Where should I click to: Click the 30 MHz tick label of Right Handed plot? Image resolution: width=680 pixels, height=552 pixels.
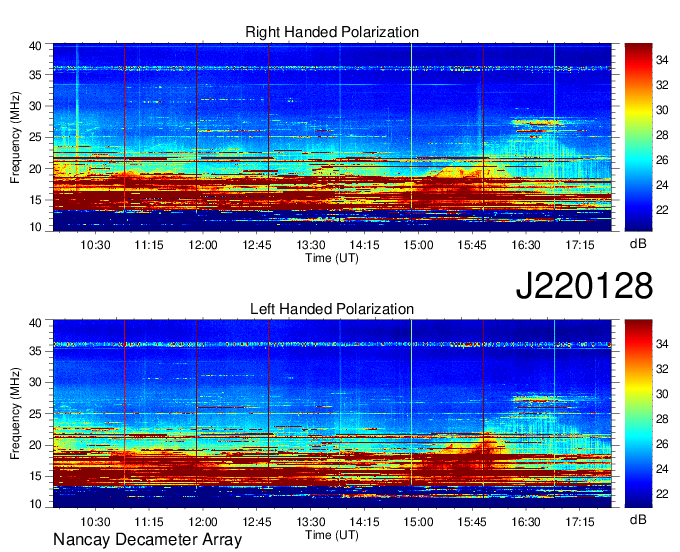coord(35,106)
